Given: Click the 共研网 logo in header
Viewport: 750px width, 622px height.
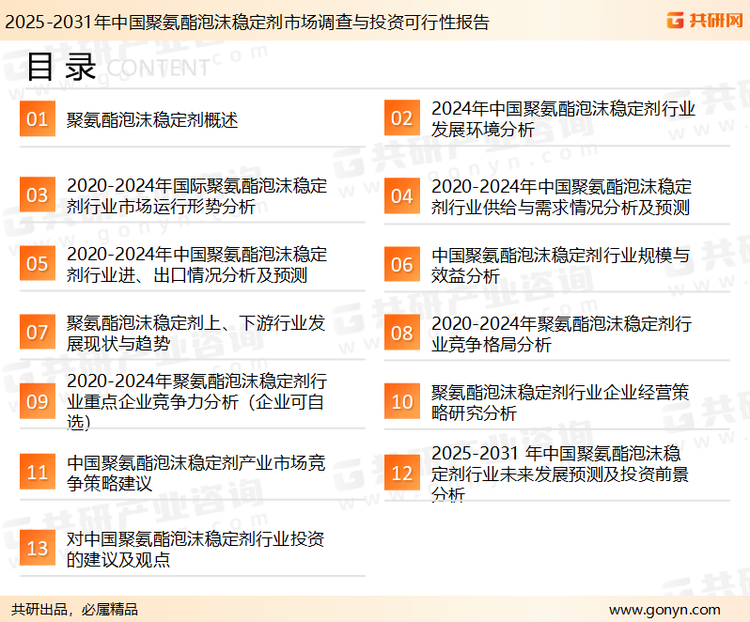Looking at the screenshot, I should click(705, 20).
